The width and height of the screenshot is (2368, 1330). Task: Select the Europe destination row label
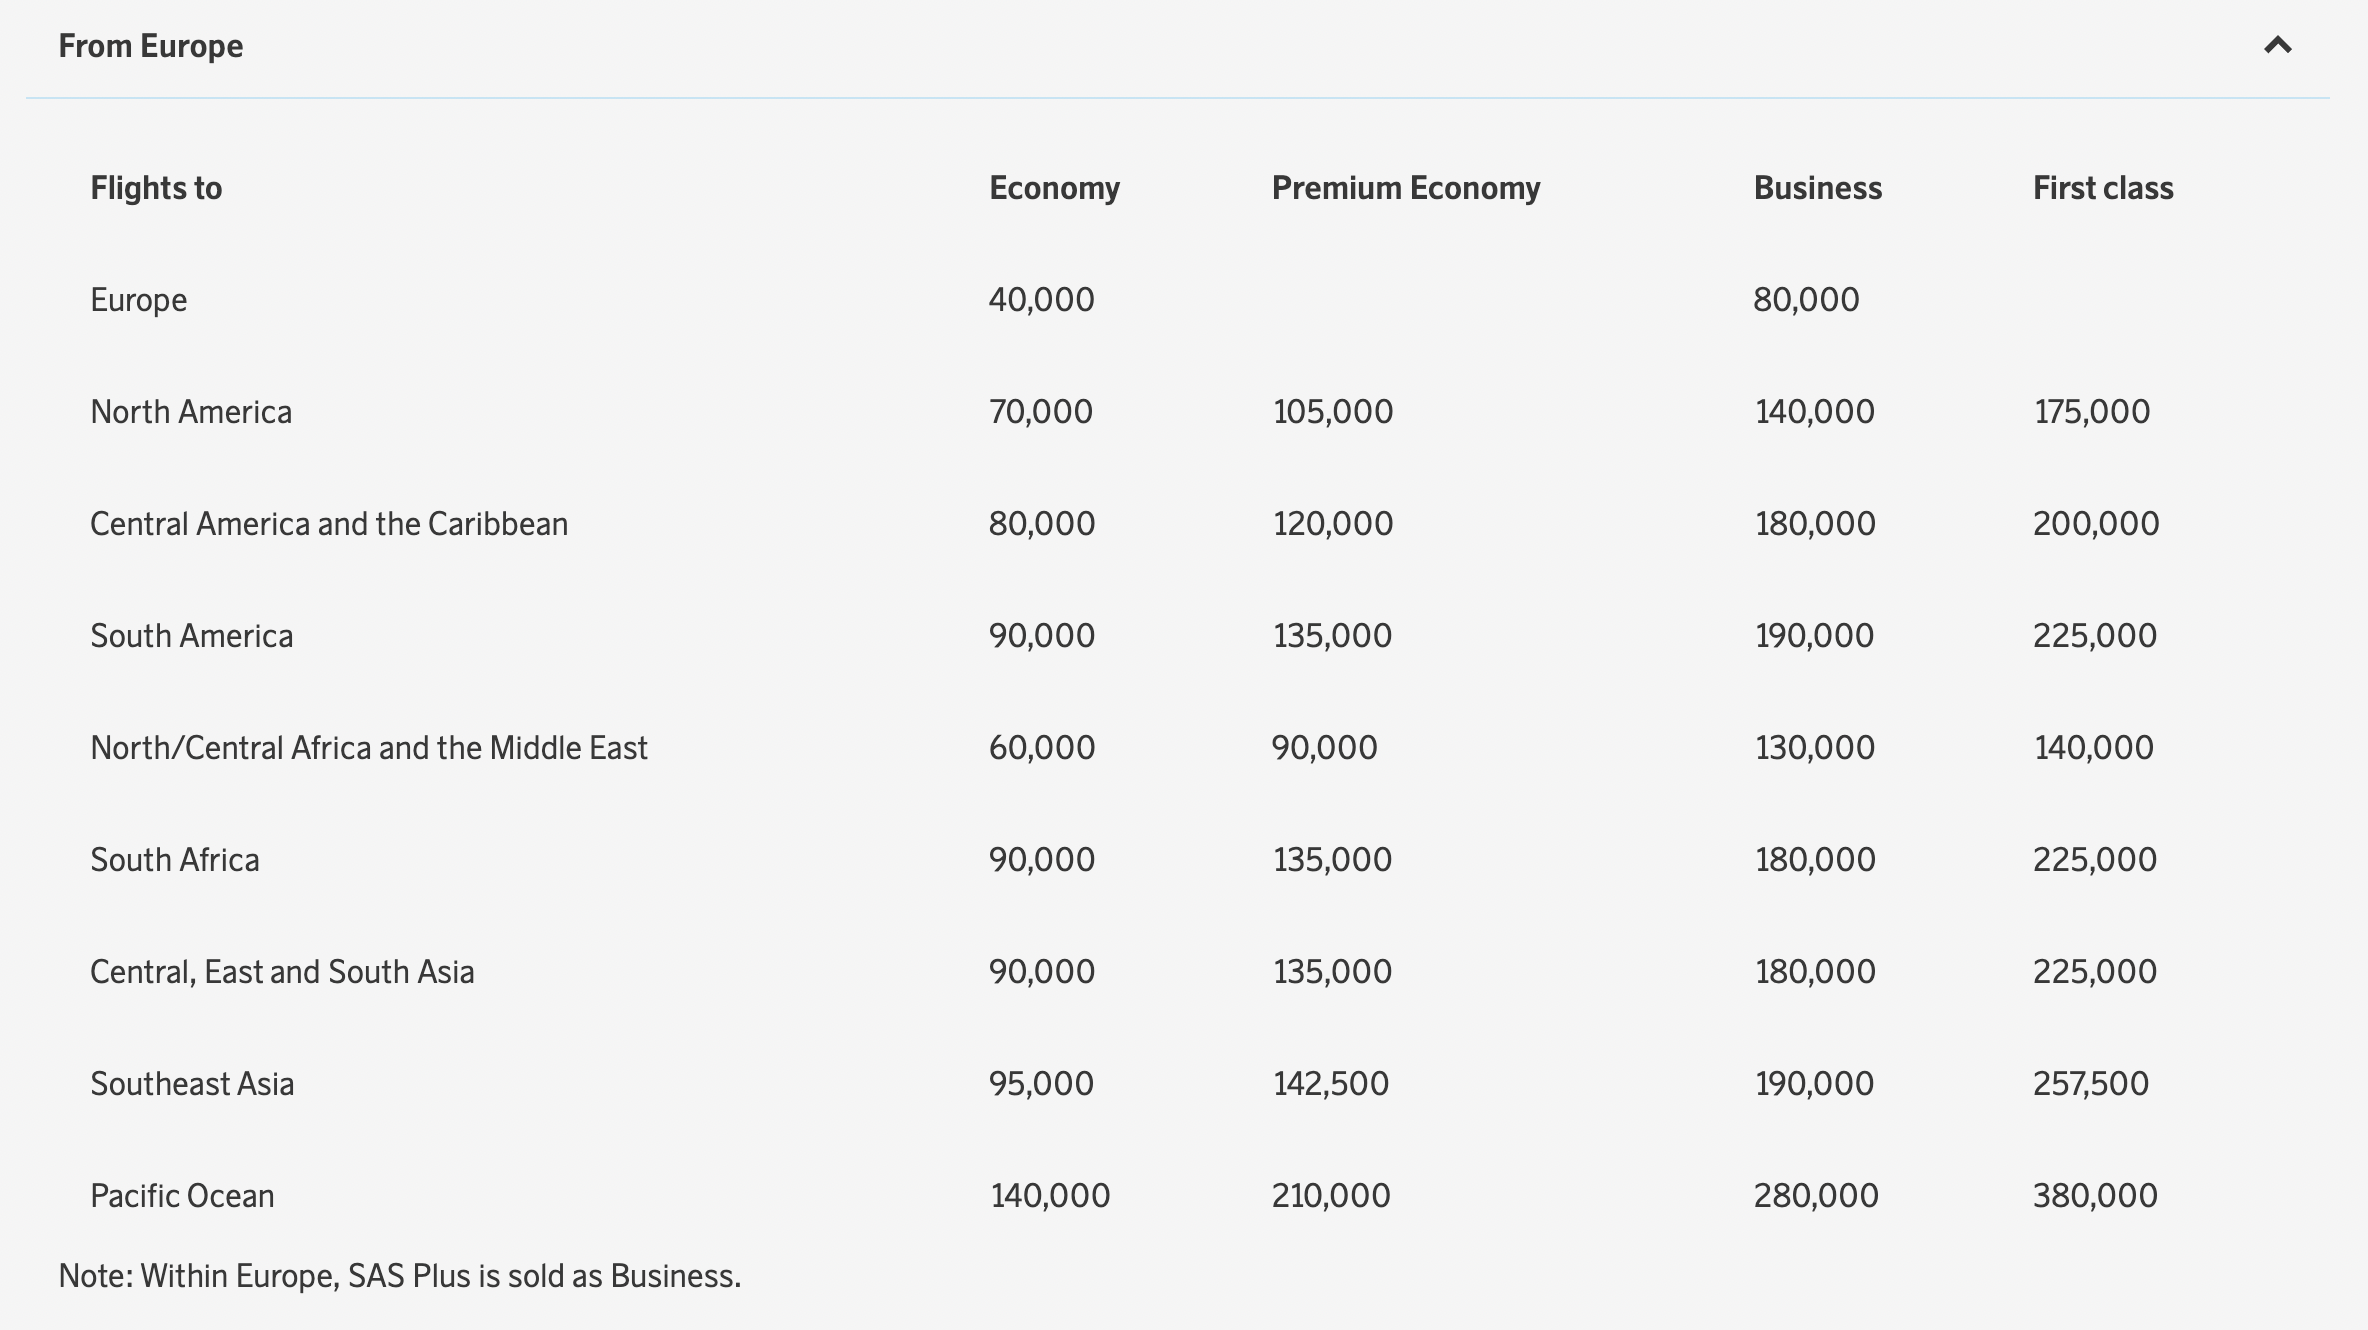tap(138, 300)
